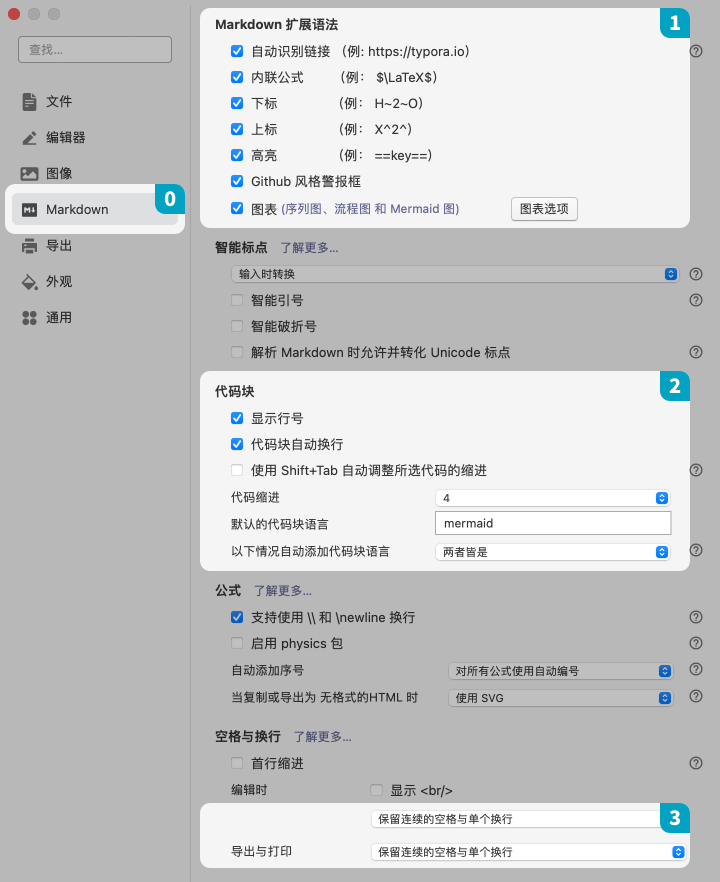Open 了解更多 link beside 公式
Image resolution: width=720 pixels, height=882 pixels.
[x=282, y=591]
